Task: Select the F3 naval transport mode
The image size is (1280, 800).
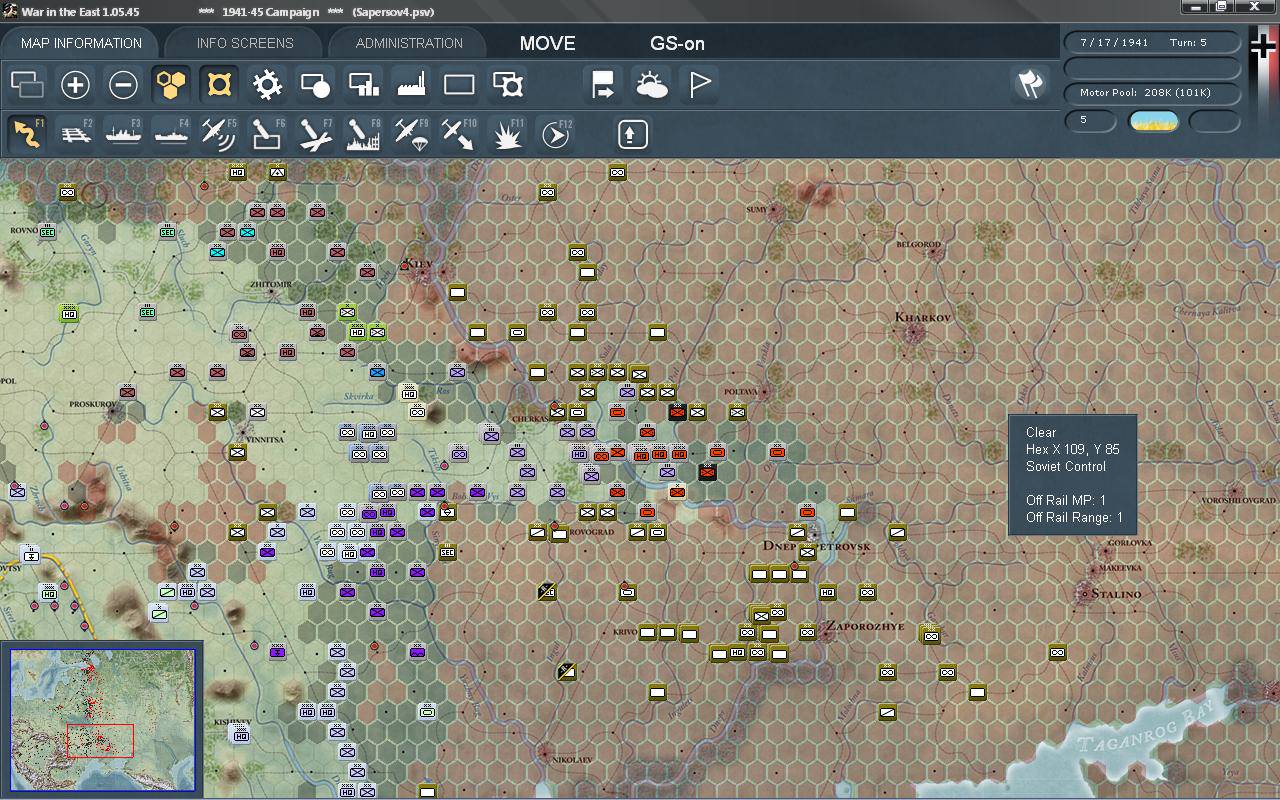Action: click(x=123, y=133)
